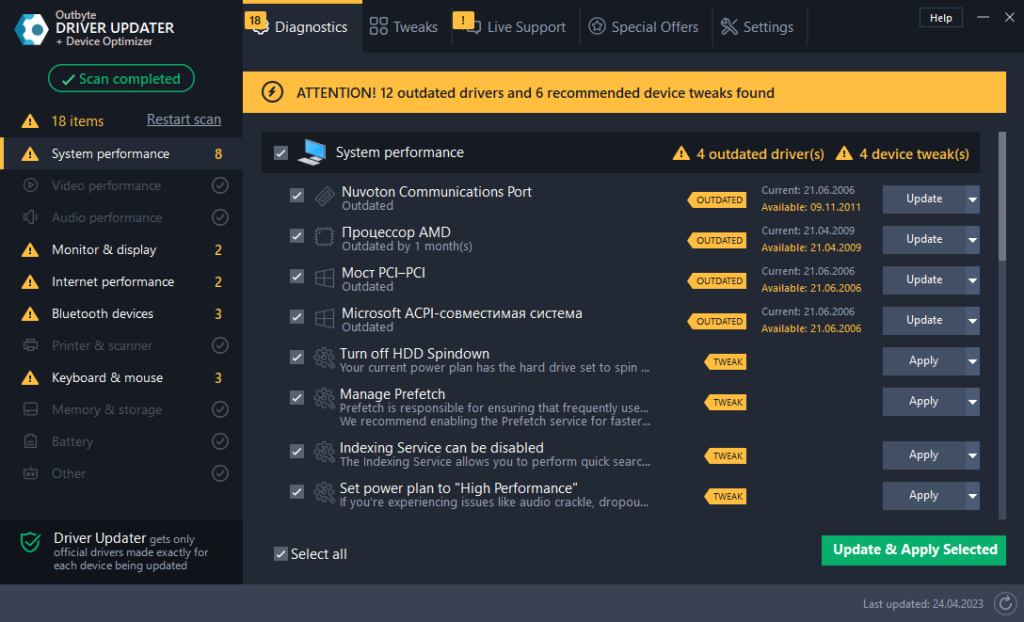Click the Процессор AMD chip icon

[324, 237]
